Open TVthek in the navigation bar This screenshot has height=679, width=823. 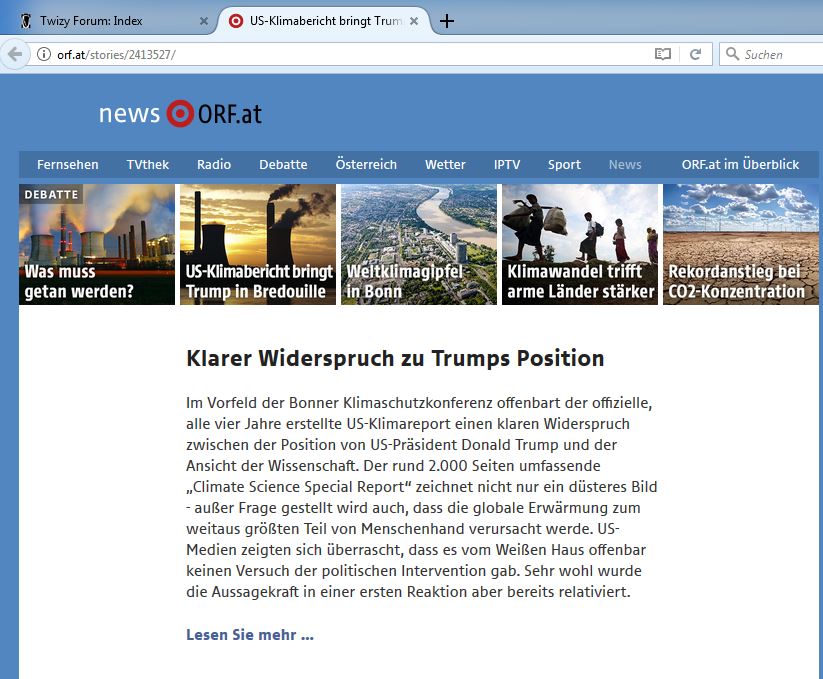click(148, 164)
